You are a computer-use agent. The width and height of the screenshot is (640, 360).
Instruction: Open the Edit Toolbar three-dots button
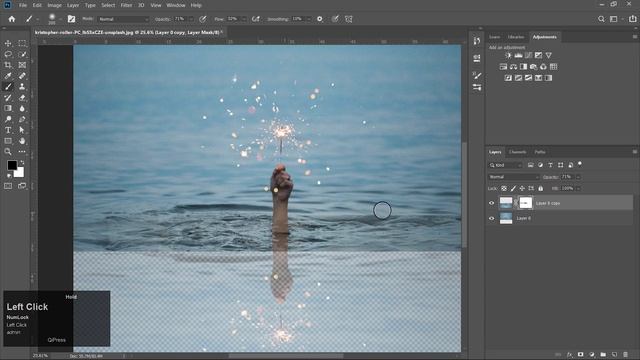point(22,151)
